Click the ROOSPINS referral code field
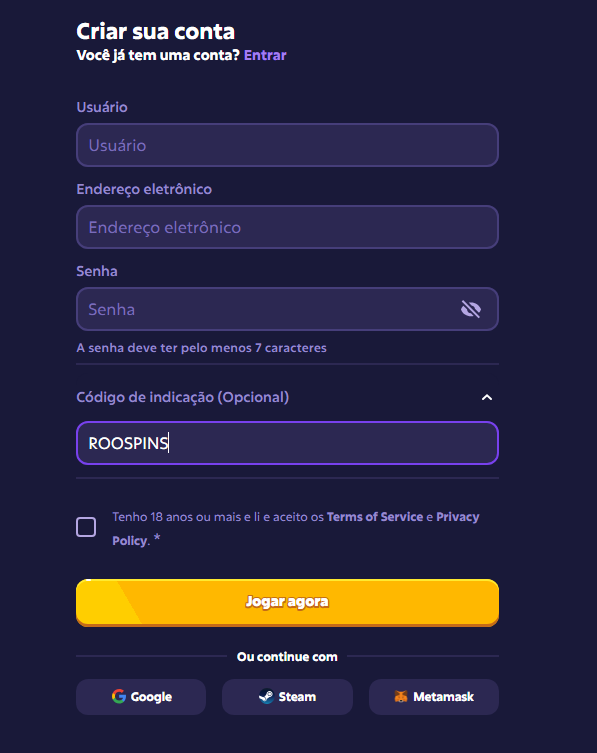Image resolution: width=597 pixels, height=753 pixels. (x=287, y=443)
